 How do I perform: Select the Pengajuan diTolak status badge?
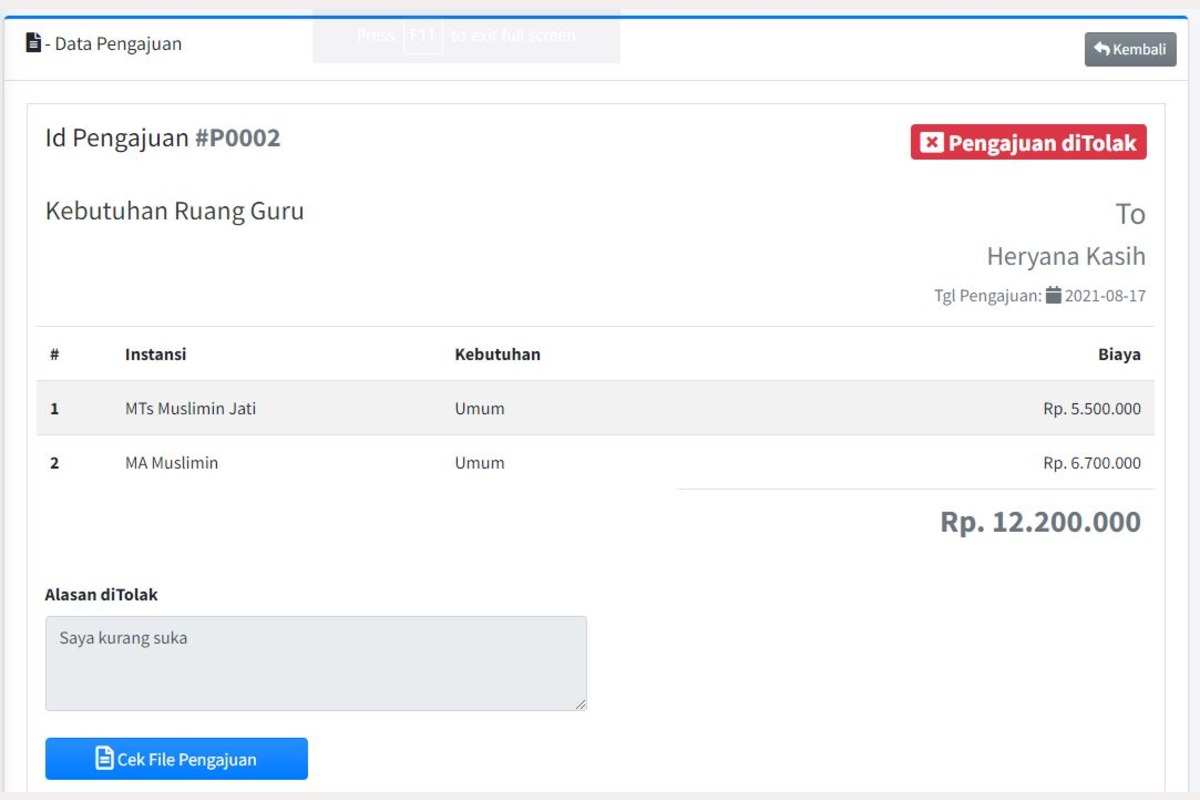[1028, 143]
